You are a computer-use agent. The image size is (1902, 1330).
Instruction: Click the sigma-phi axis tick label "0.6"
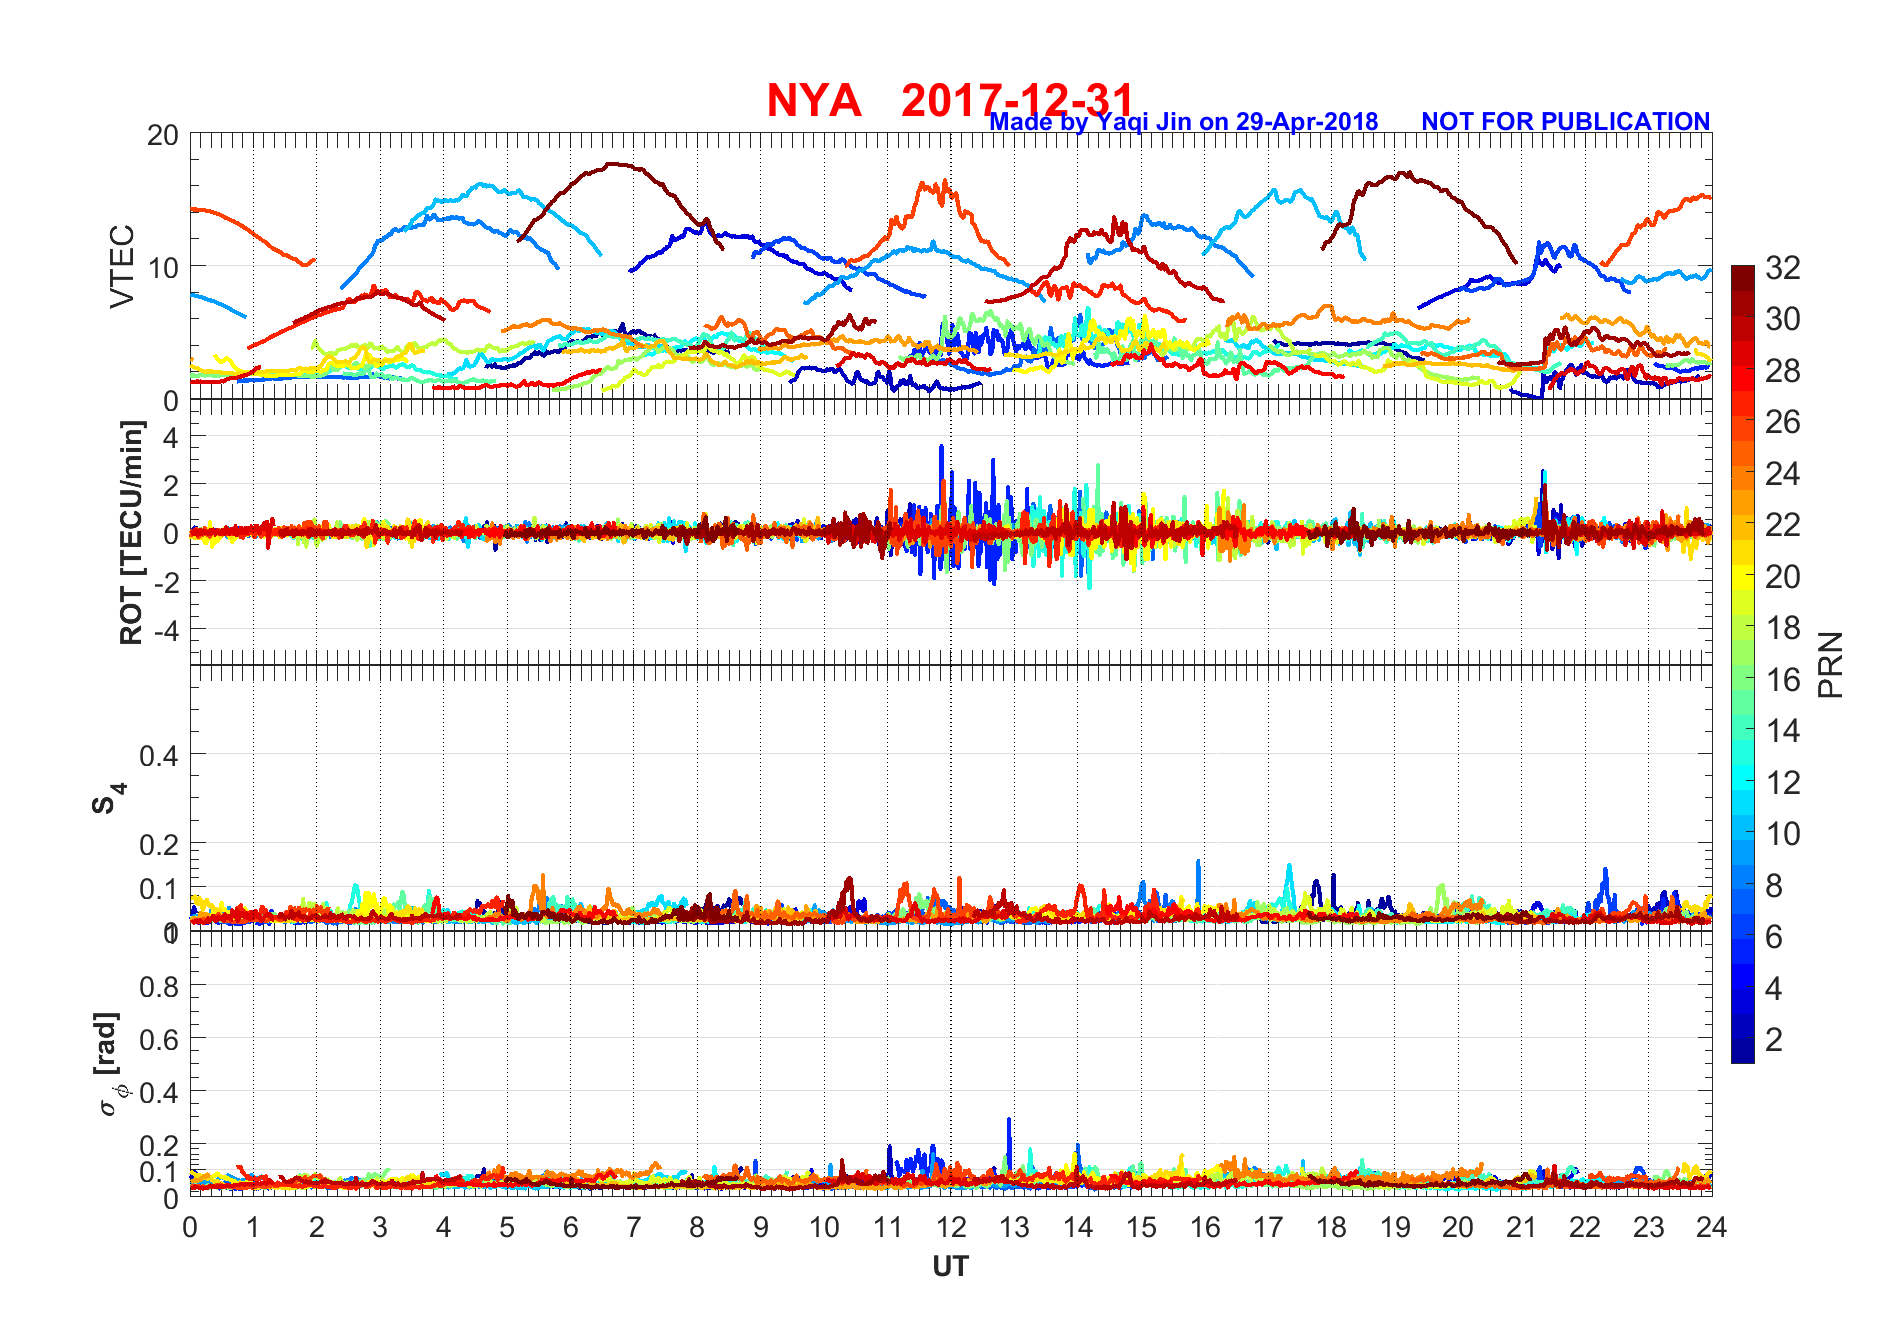pos(160,1040)
